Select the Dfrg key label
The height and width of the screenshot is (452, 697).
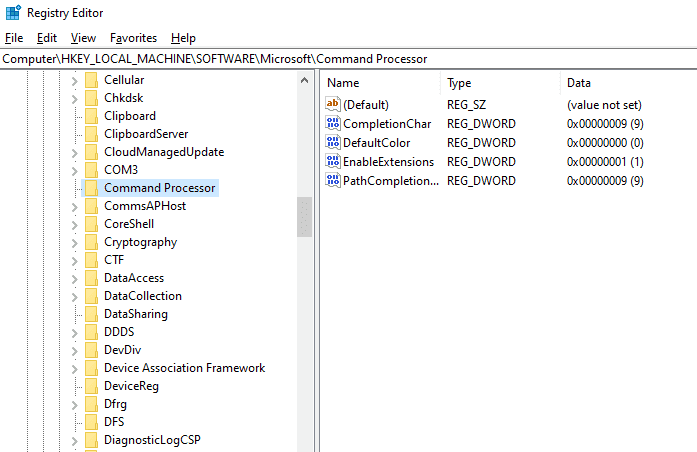click(116, 404)
